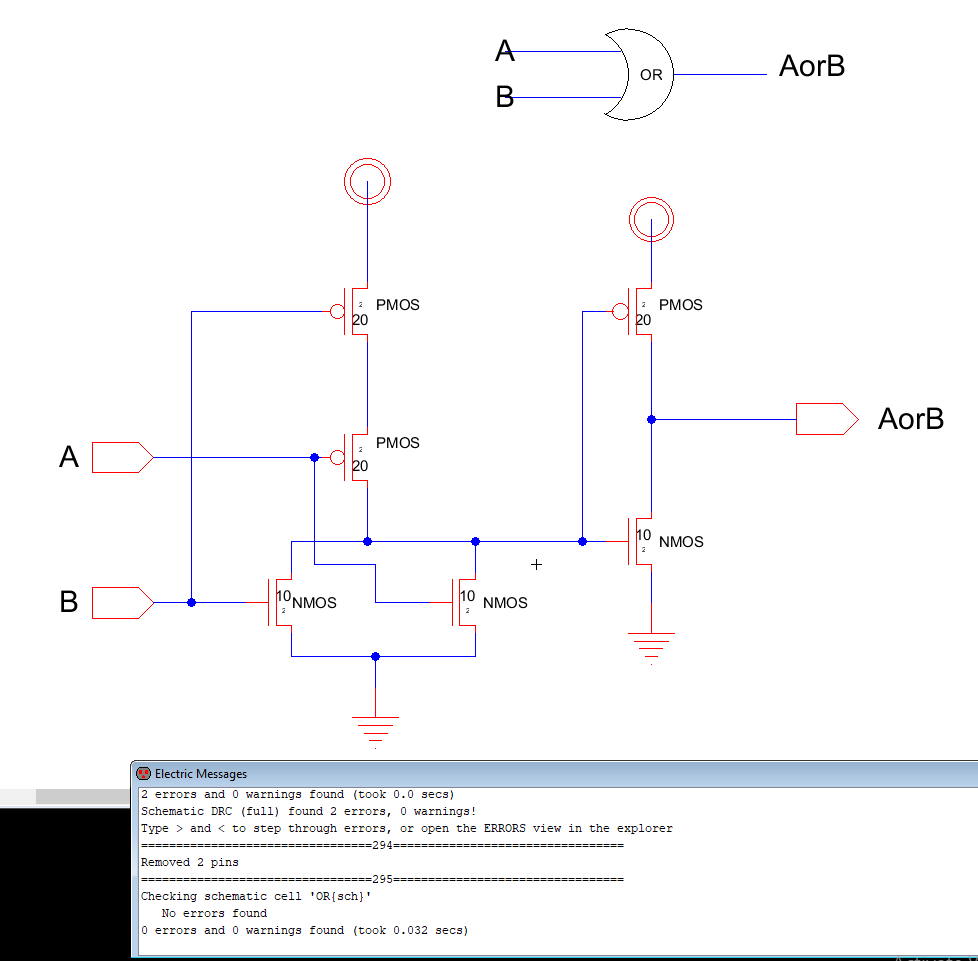
Task: Select the 'B' label at the OR gate input
Action: point(505,97)
